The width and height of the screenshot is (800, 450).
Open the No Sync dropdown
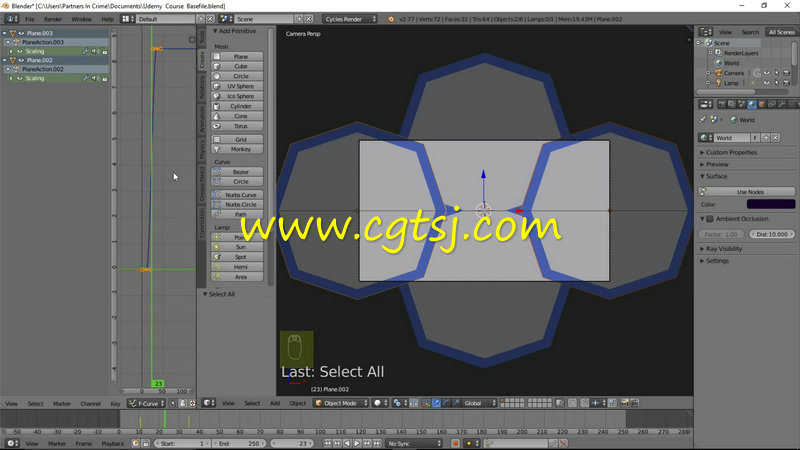coord(413,443)
